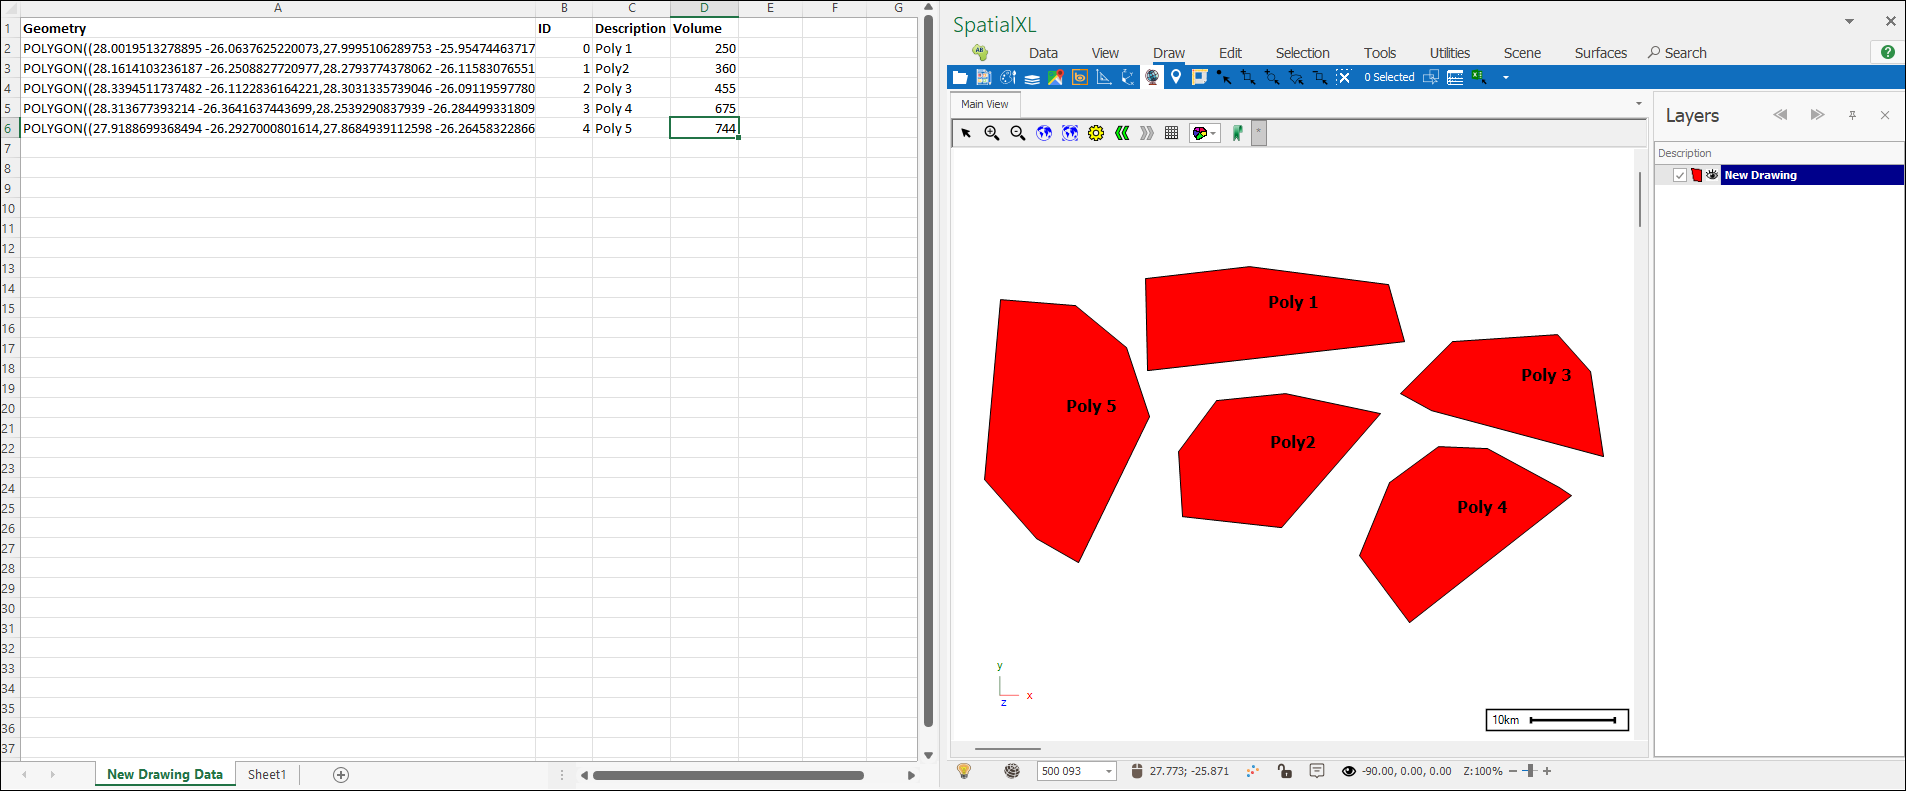Screen dimensions: 1906x791
Task: Uncheck the New Drawing layer checkbox
Action: [x=1680, y=175]
